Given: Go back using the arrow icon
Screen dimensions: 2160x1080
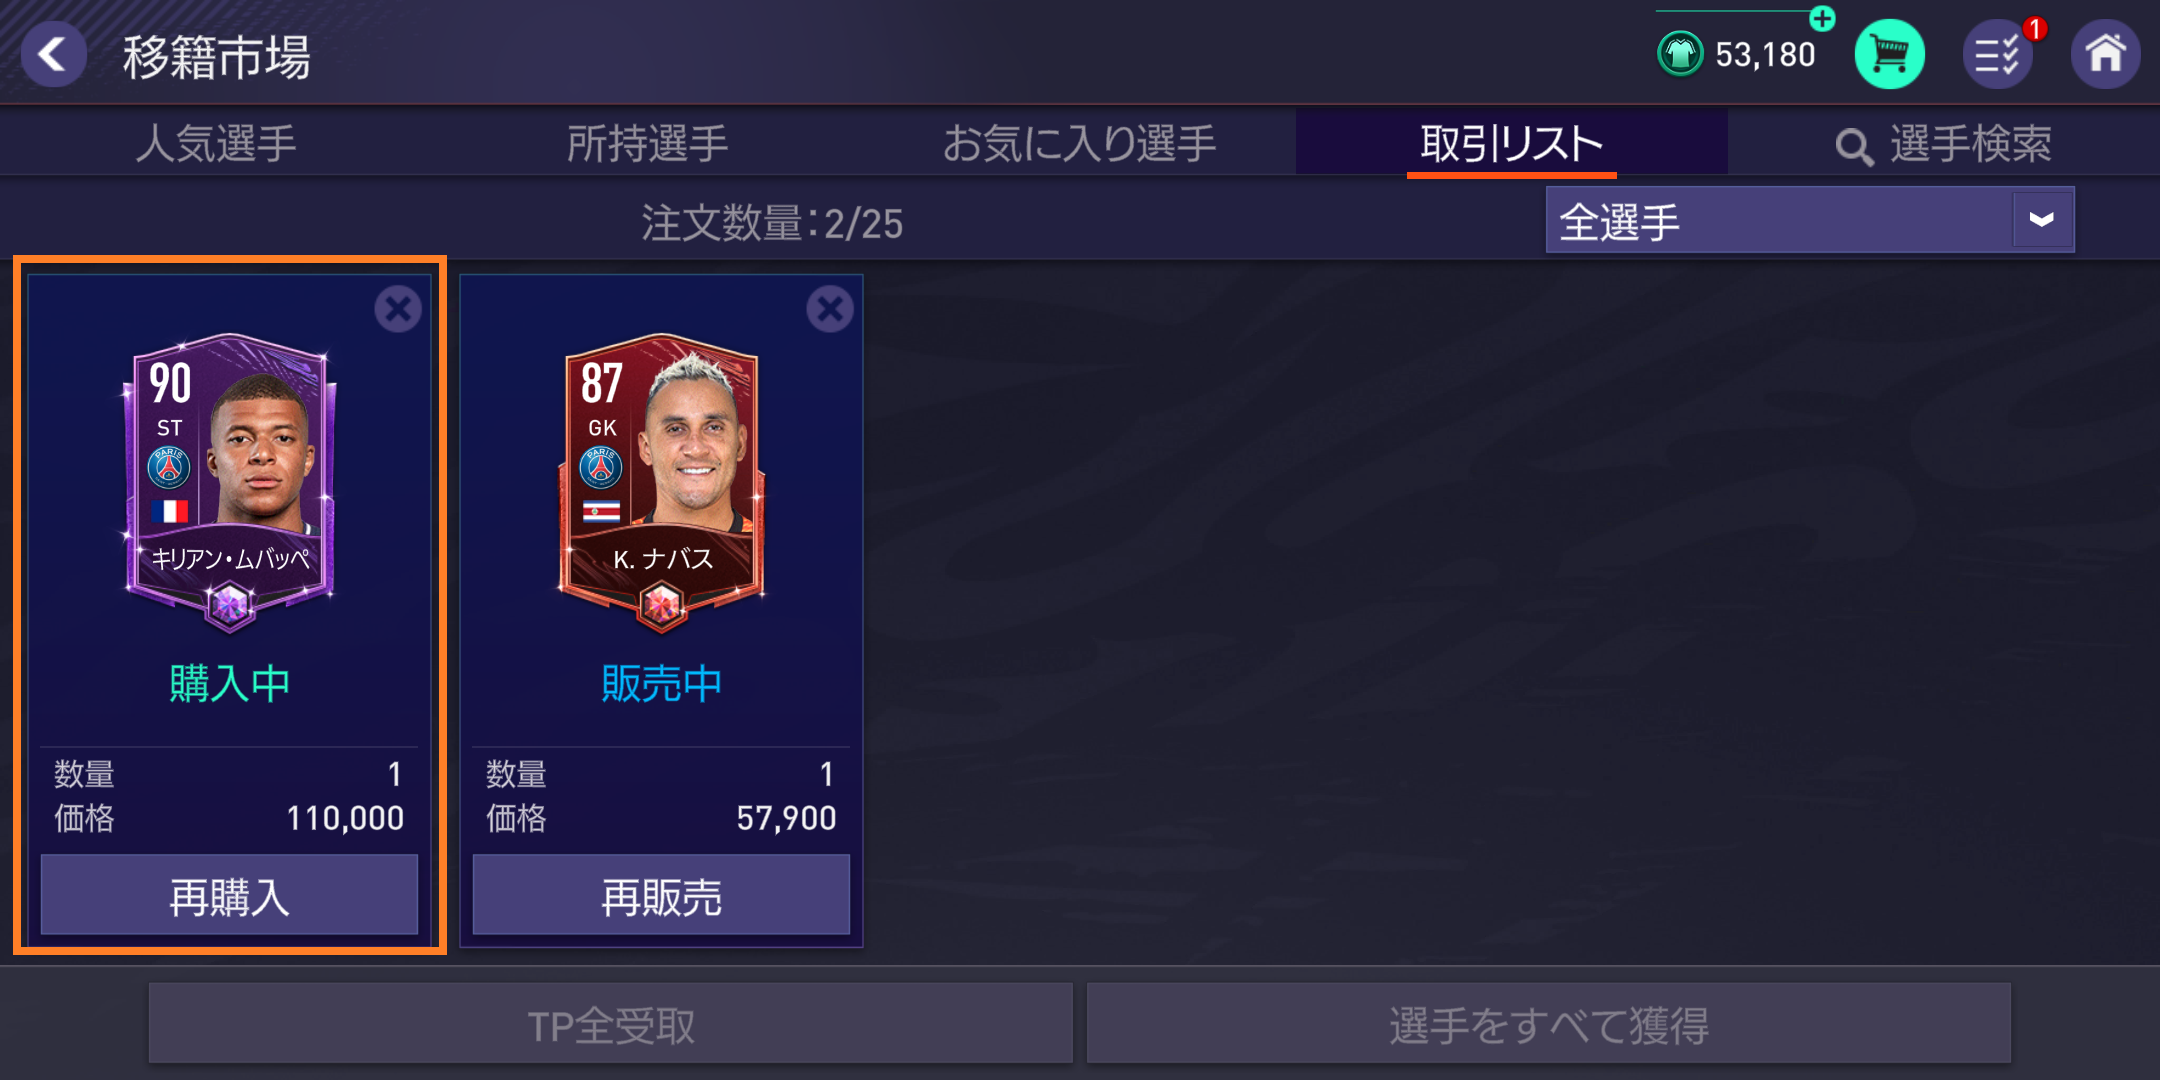Looking at the screenshot, I should point(54,54).
